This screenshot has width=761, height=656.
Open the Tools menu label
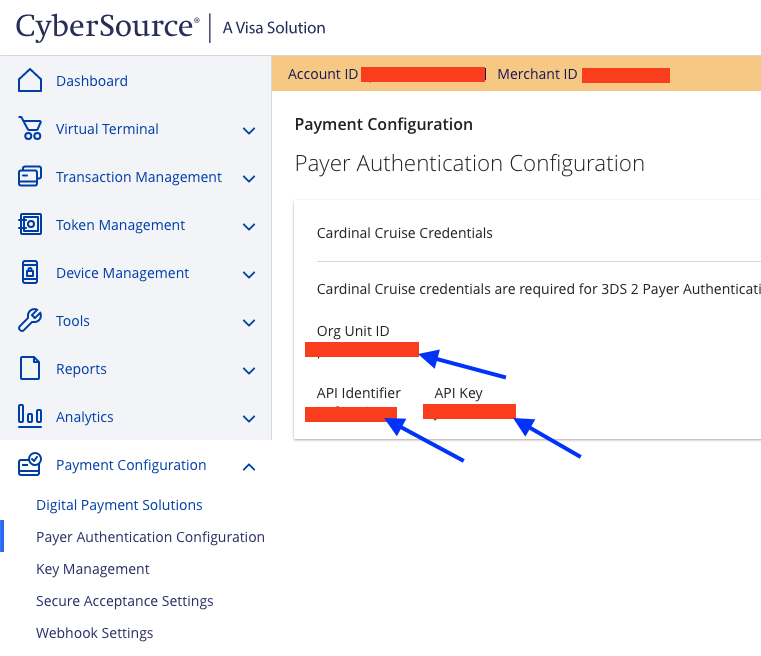73,321
